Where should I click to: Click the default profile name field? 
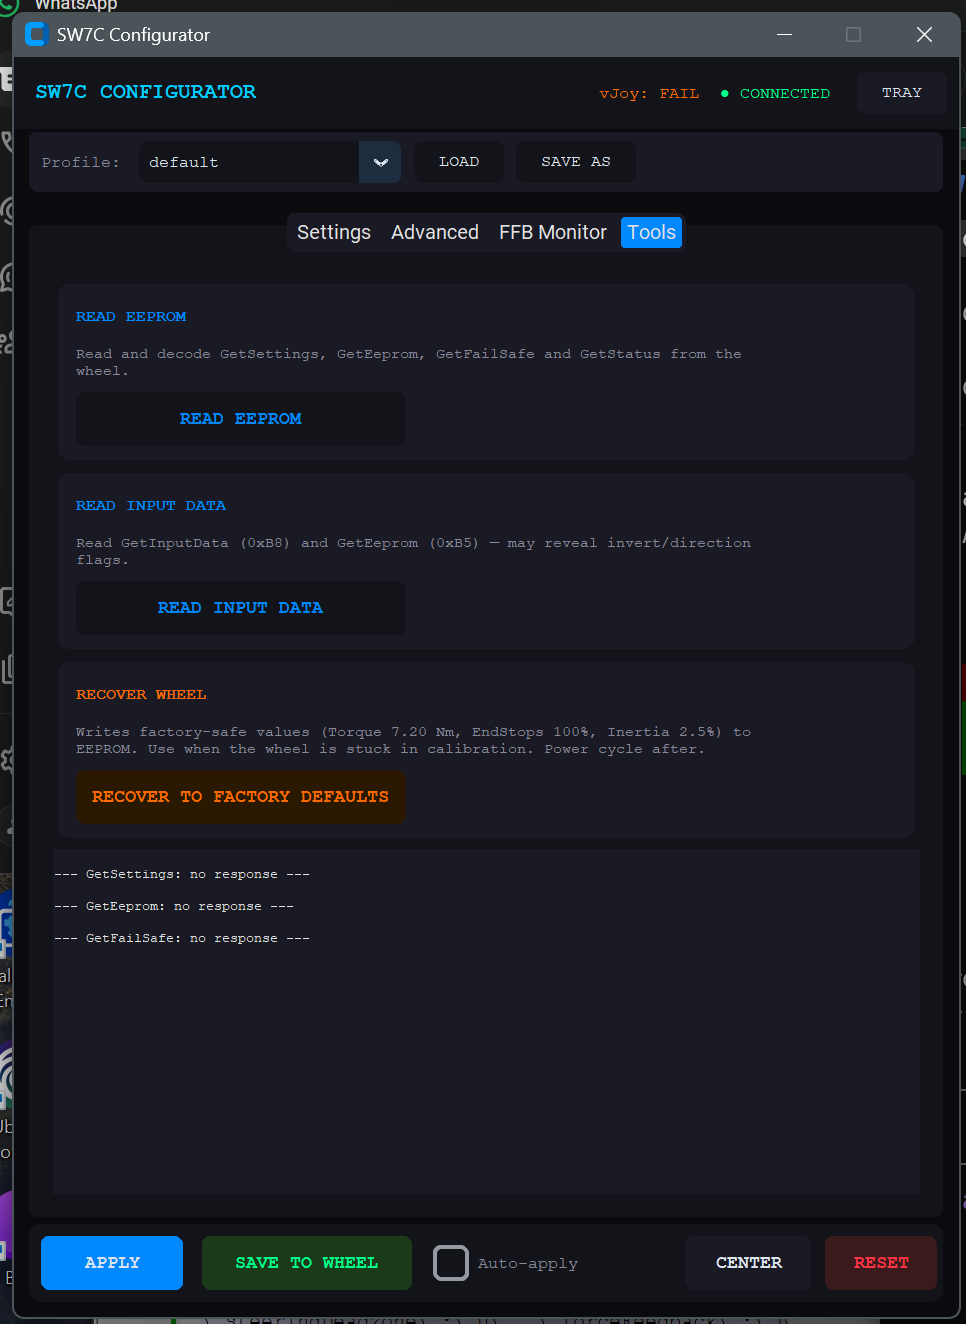[250, 162]
